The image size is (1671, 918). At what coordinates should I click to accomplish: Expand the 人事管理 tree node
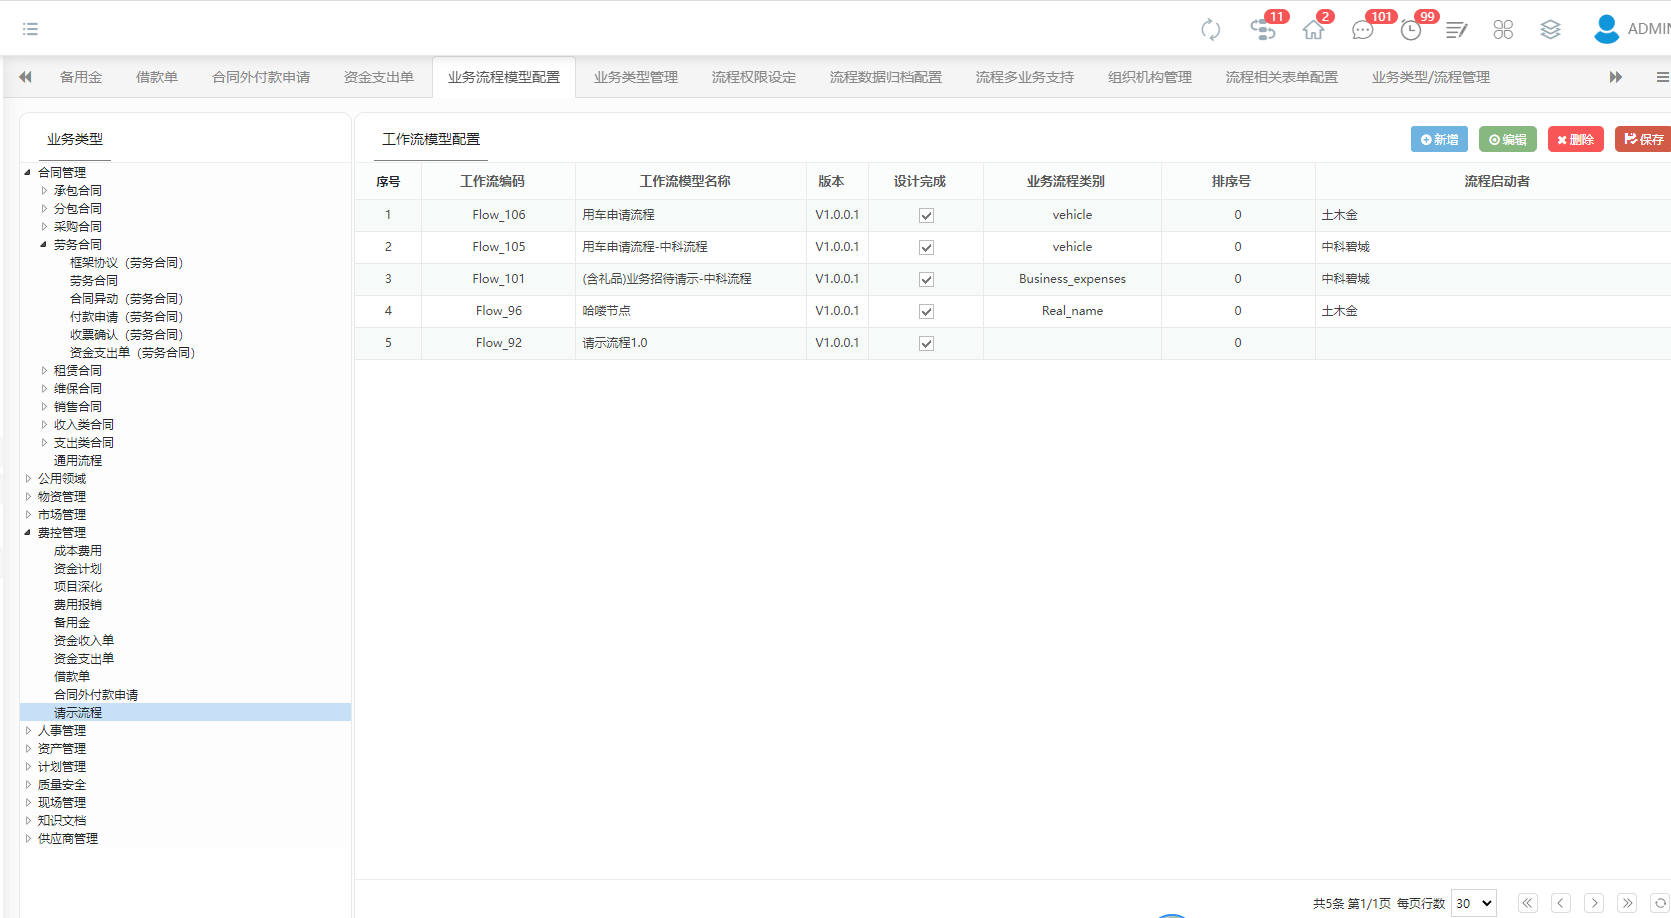coord(28,731)
